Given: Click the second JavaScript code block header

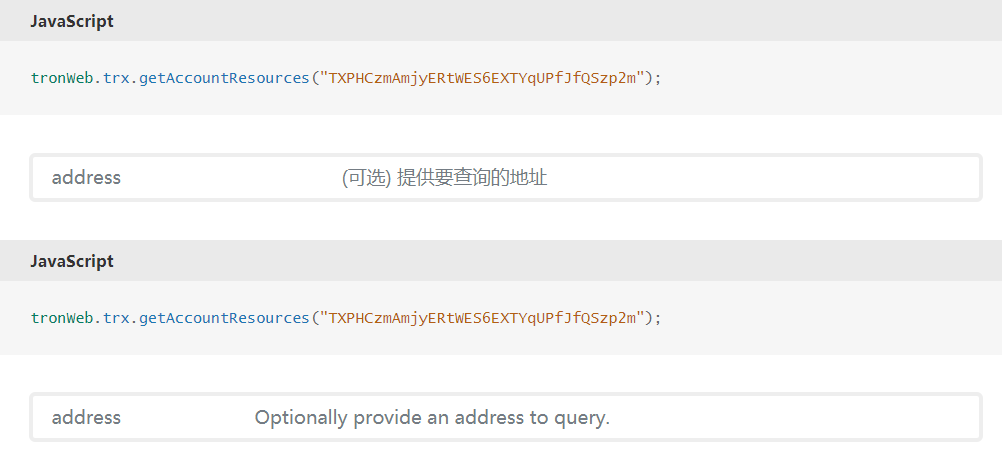Looking at the screenshot, I should click(x=501, y=261).
